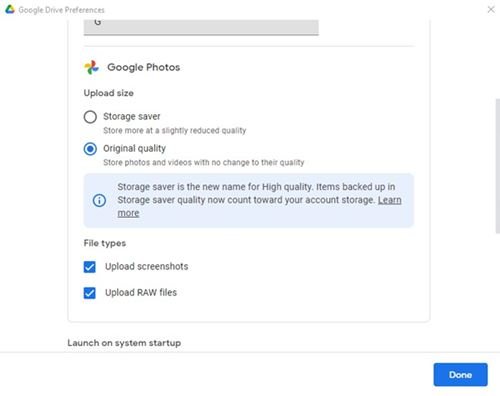500x396 pixels.
Task: Click the gray input field at the top
Action: click(201, 27)
